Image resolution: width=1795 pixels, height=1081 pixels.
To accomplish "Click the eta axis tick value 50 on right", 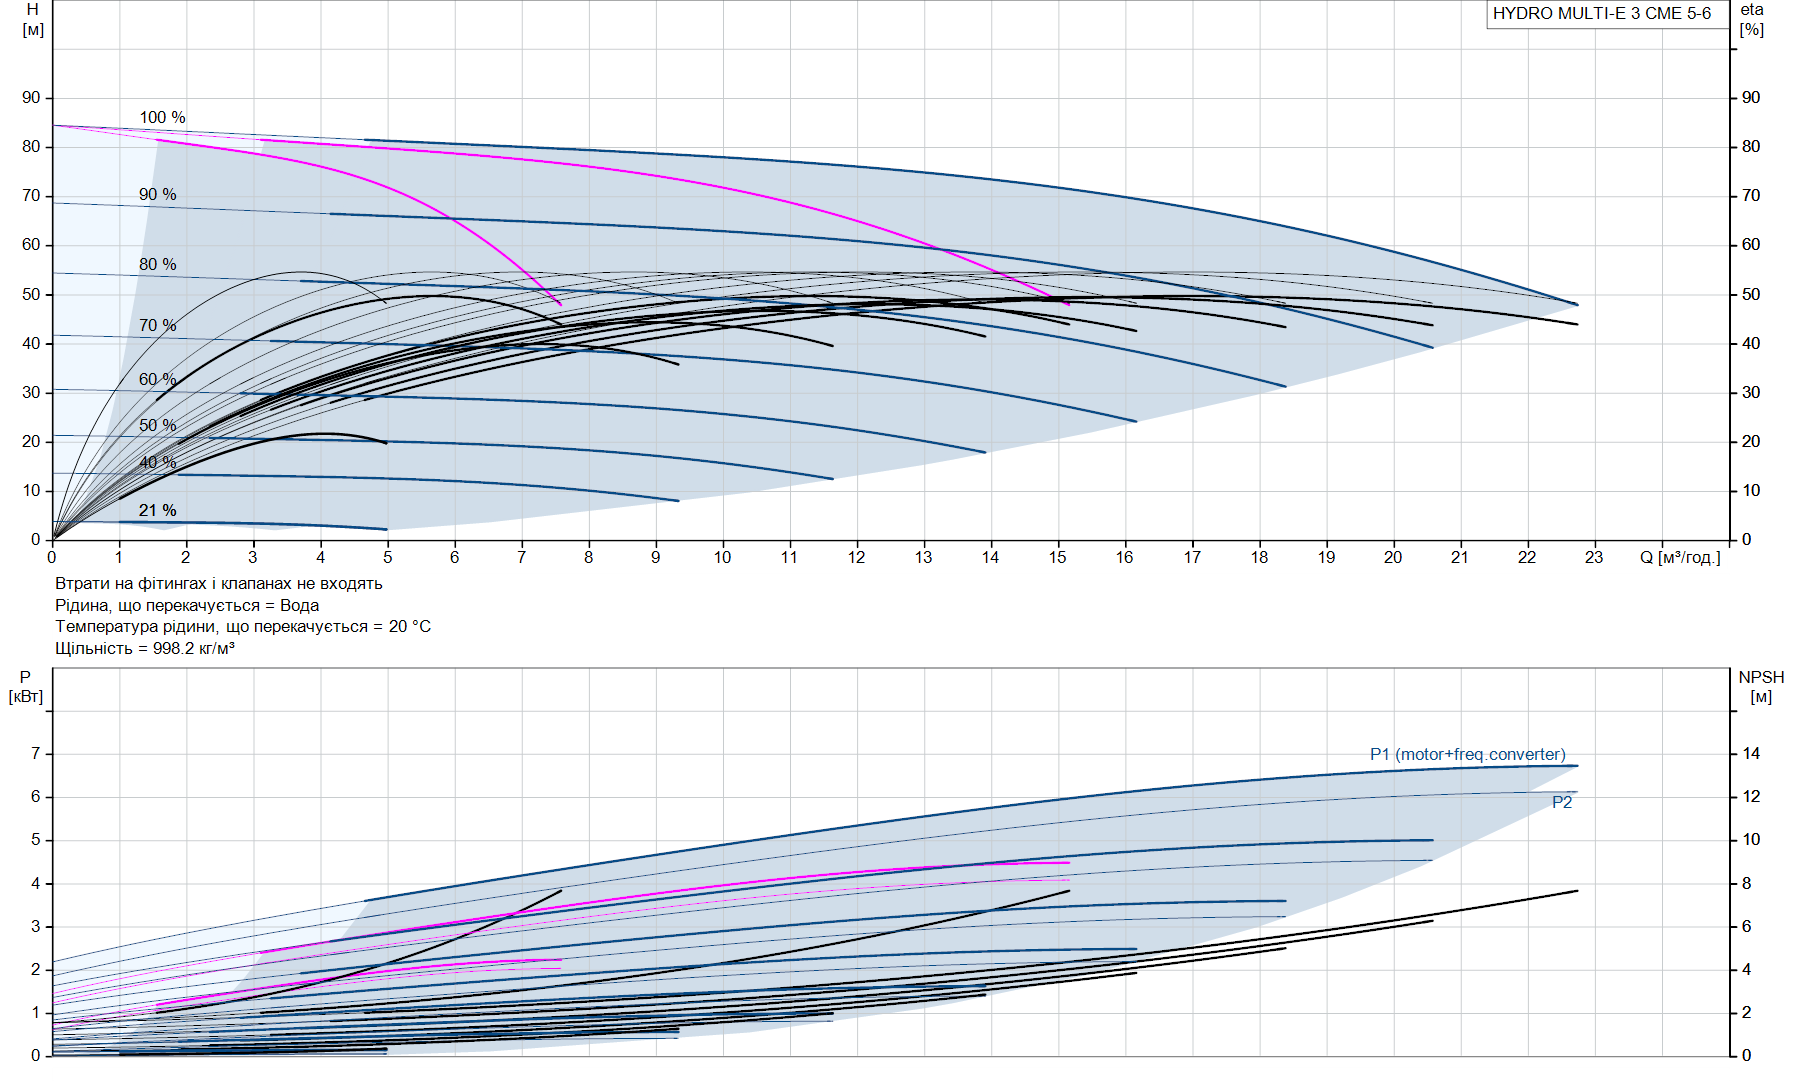I will click(x=1751, y=294).
